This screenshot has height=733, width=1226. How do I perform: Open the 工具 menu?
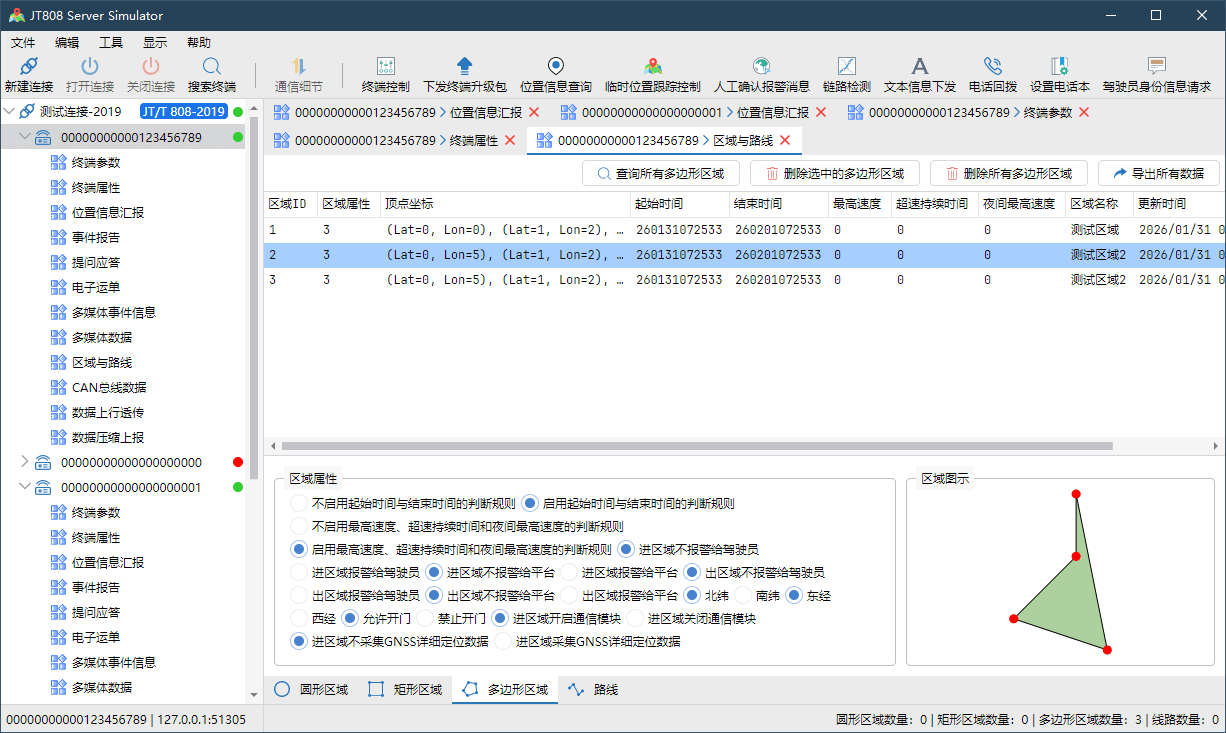[x=111, y=43]
